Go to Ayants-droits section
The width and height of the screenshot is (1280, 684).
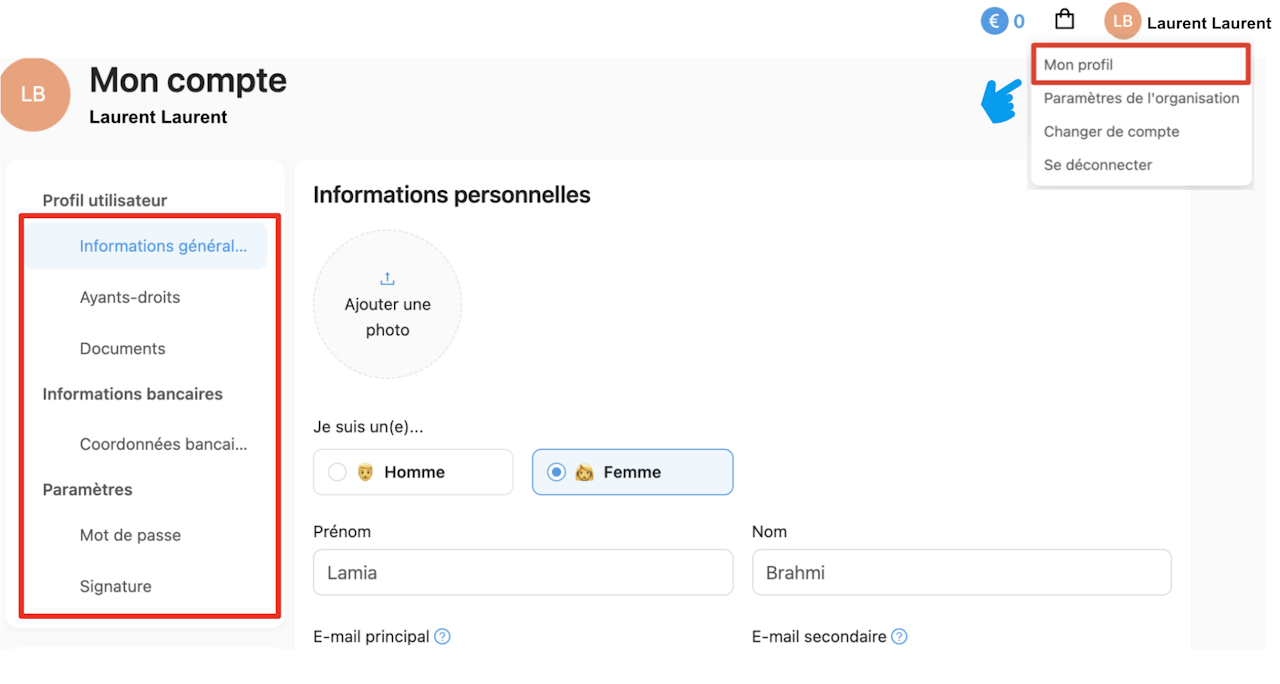tap(130, 297)
